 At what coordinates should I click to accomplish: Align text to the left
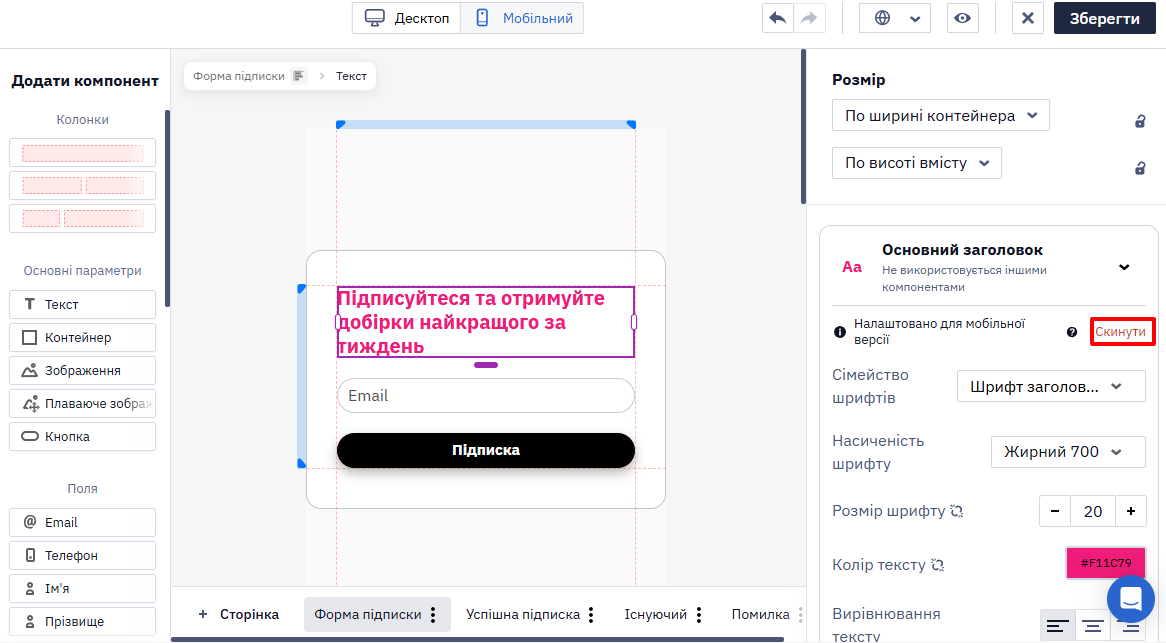point(1057,626)
